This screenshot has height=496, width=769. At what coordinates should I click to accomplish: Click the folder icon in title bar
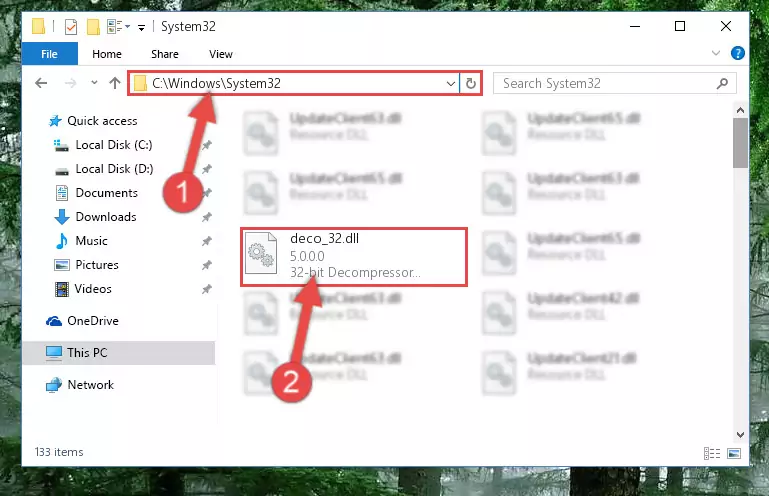pyautogui.click(x=38, y=26)
